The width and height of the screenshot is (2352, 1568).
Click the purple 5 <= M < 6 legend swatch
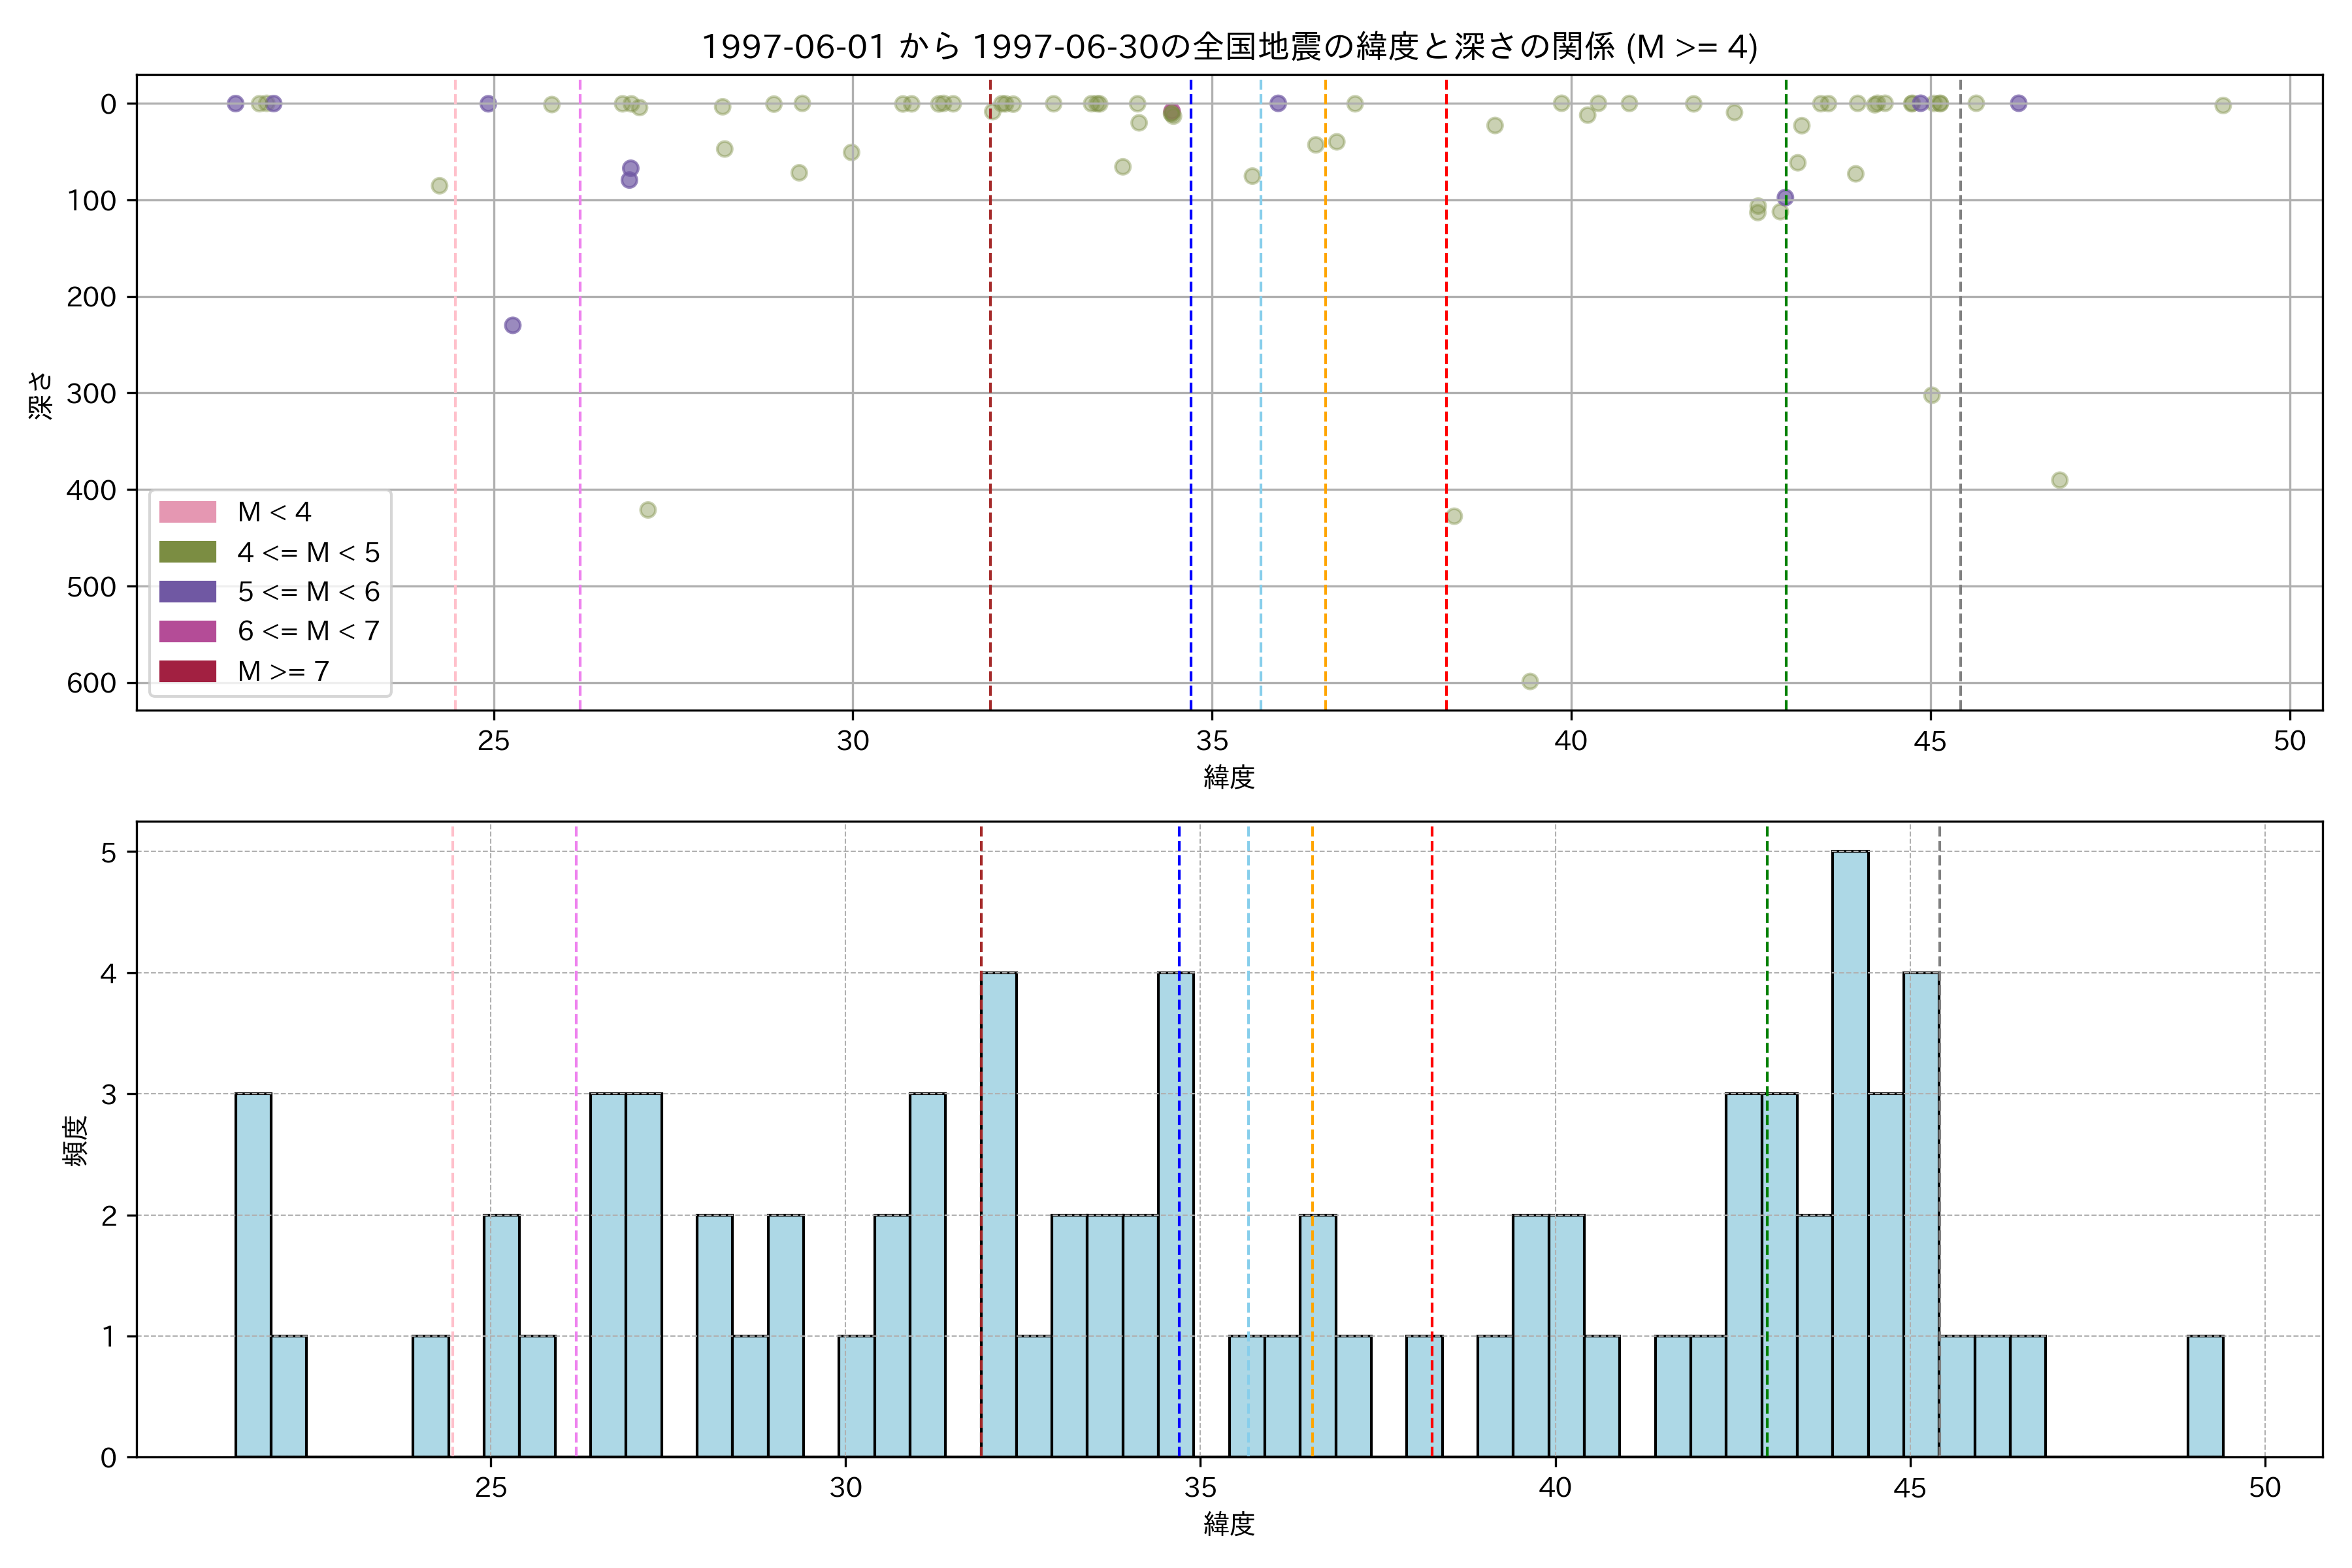coord(187,592)
